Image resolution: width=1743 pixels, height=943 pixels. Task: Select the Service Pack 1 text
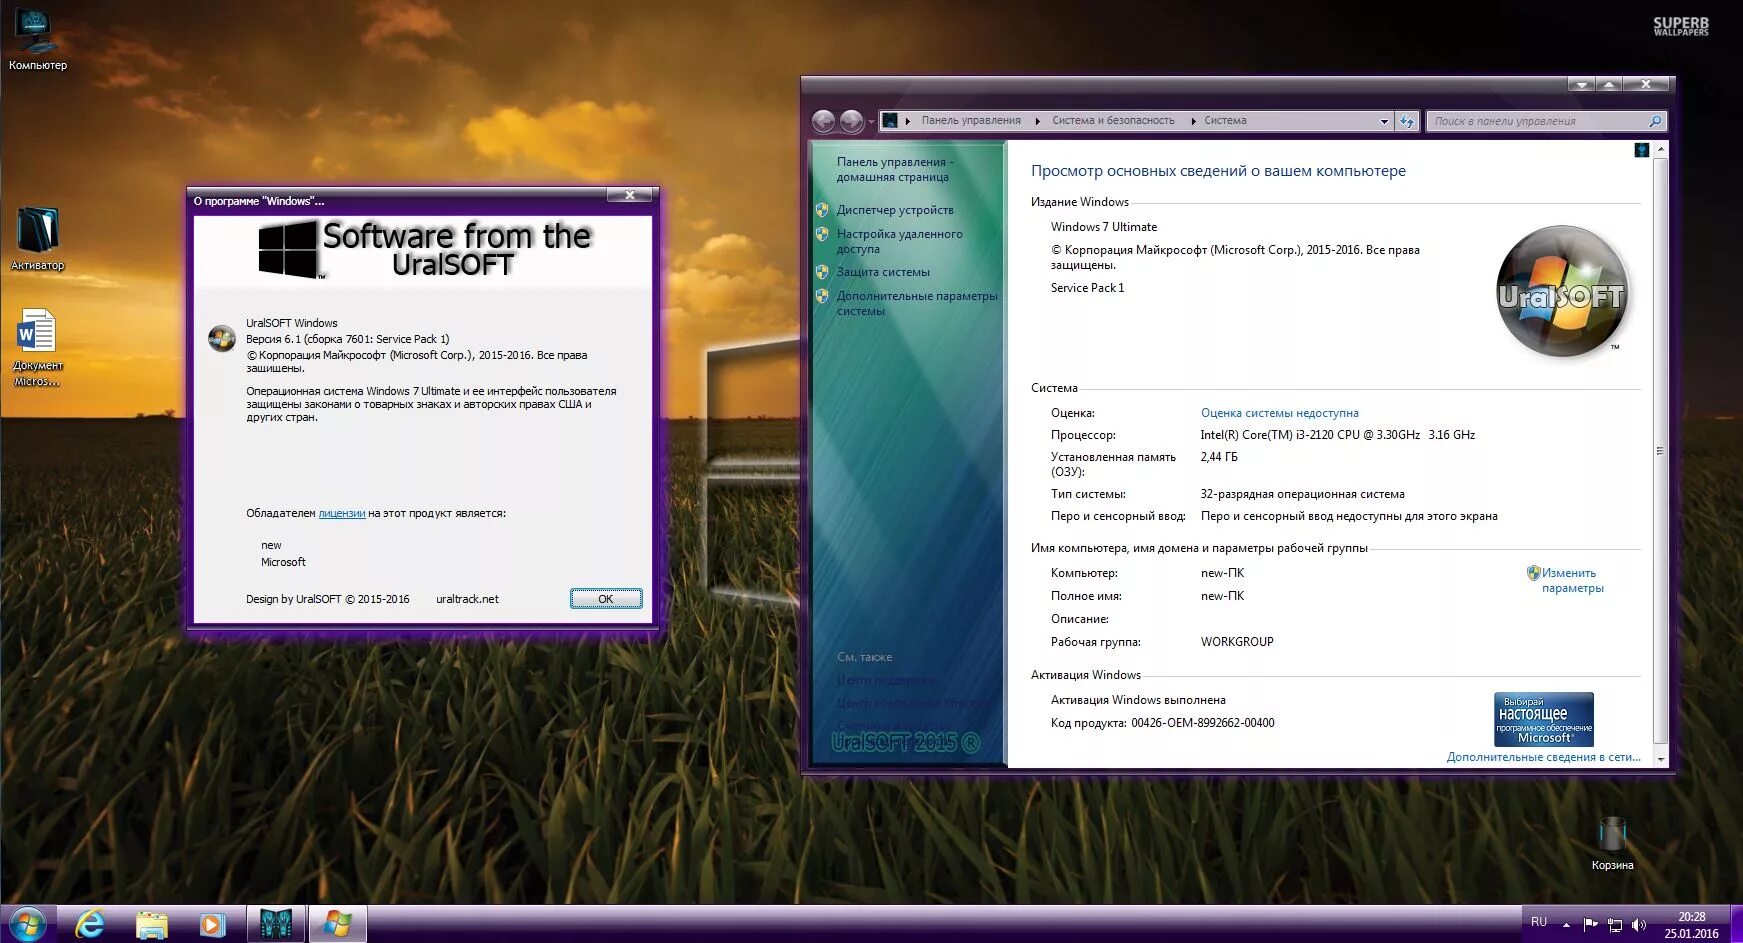coord(1087,288)
